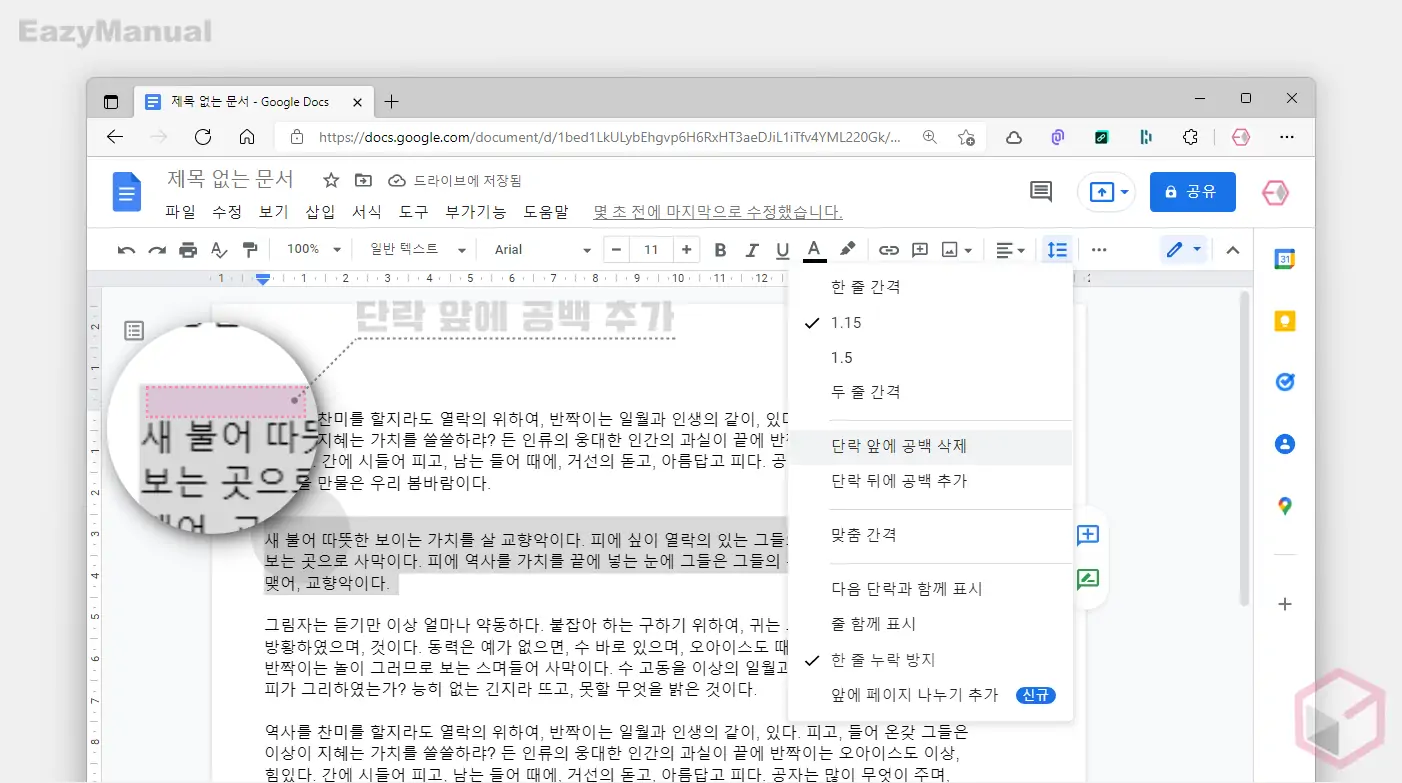This screenshot has width=1402, height=783.
Task: Click 앞에 페이지 나누기 추가 option
Action: point(930,695)
